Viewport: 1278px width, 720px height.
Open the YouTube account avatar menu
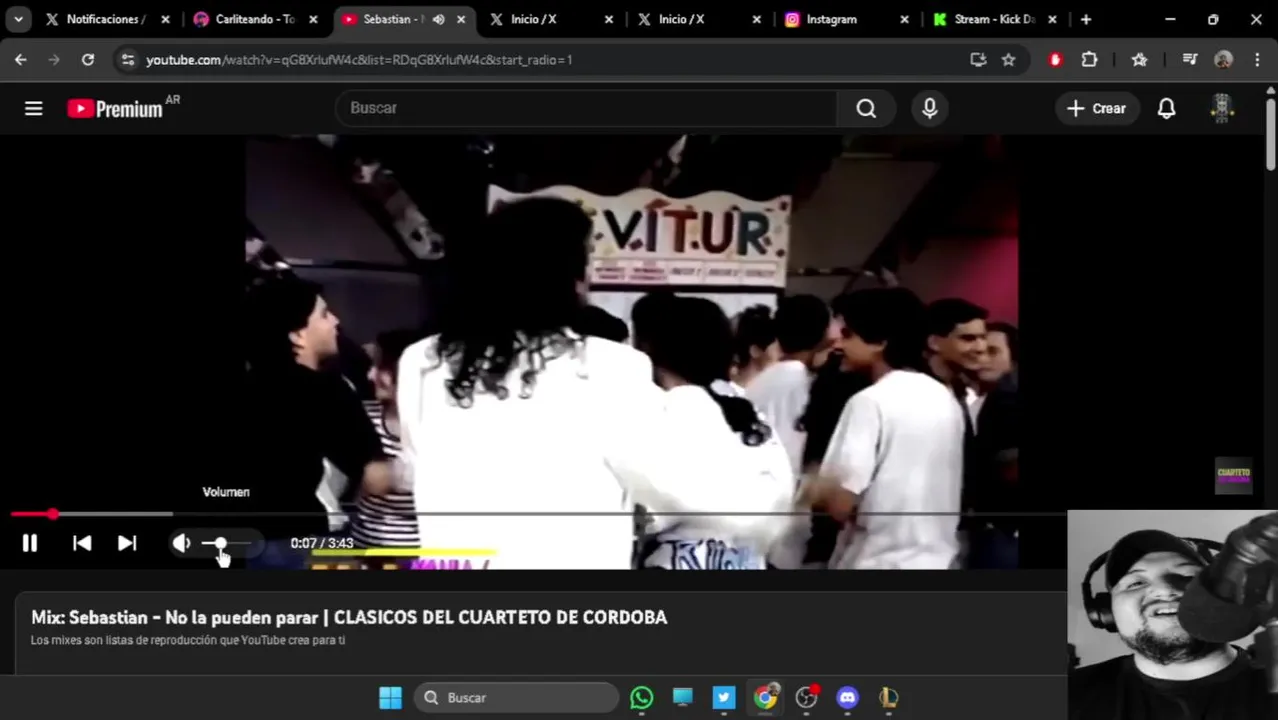tap(1222, 108)
